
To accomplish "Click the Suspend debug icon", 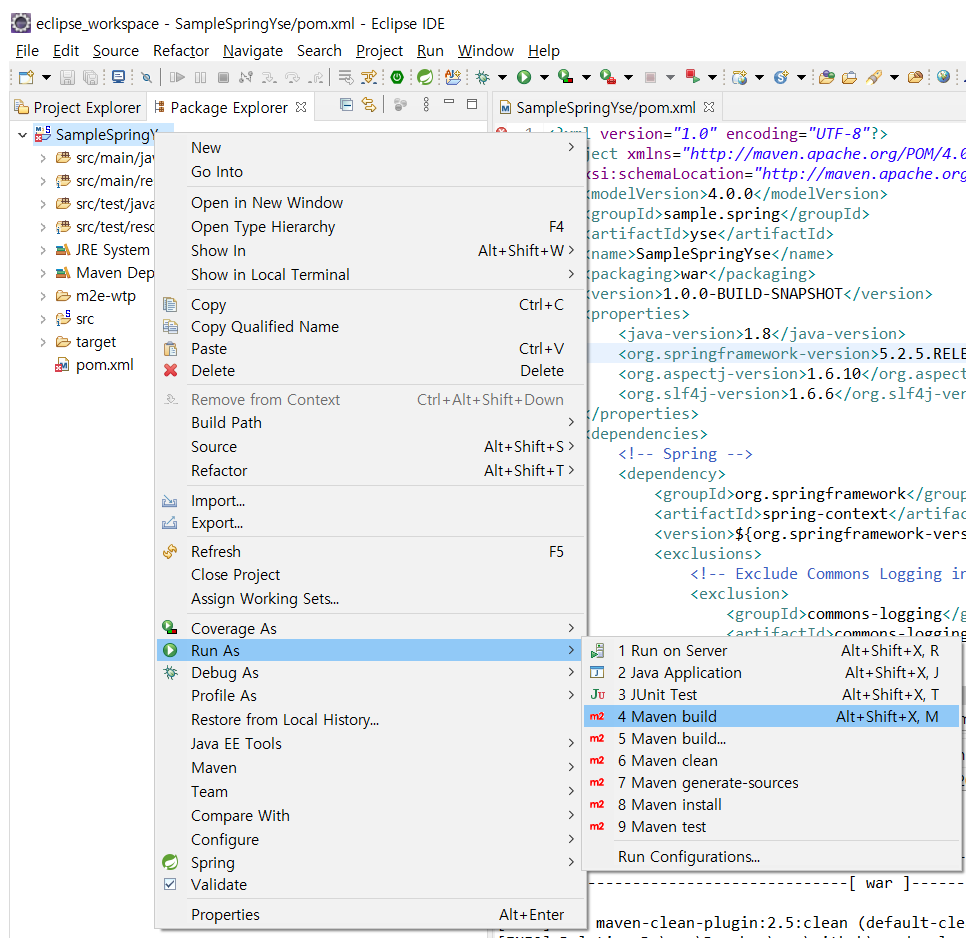I will (x=200, y=78).
